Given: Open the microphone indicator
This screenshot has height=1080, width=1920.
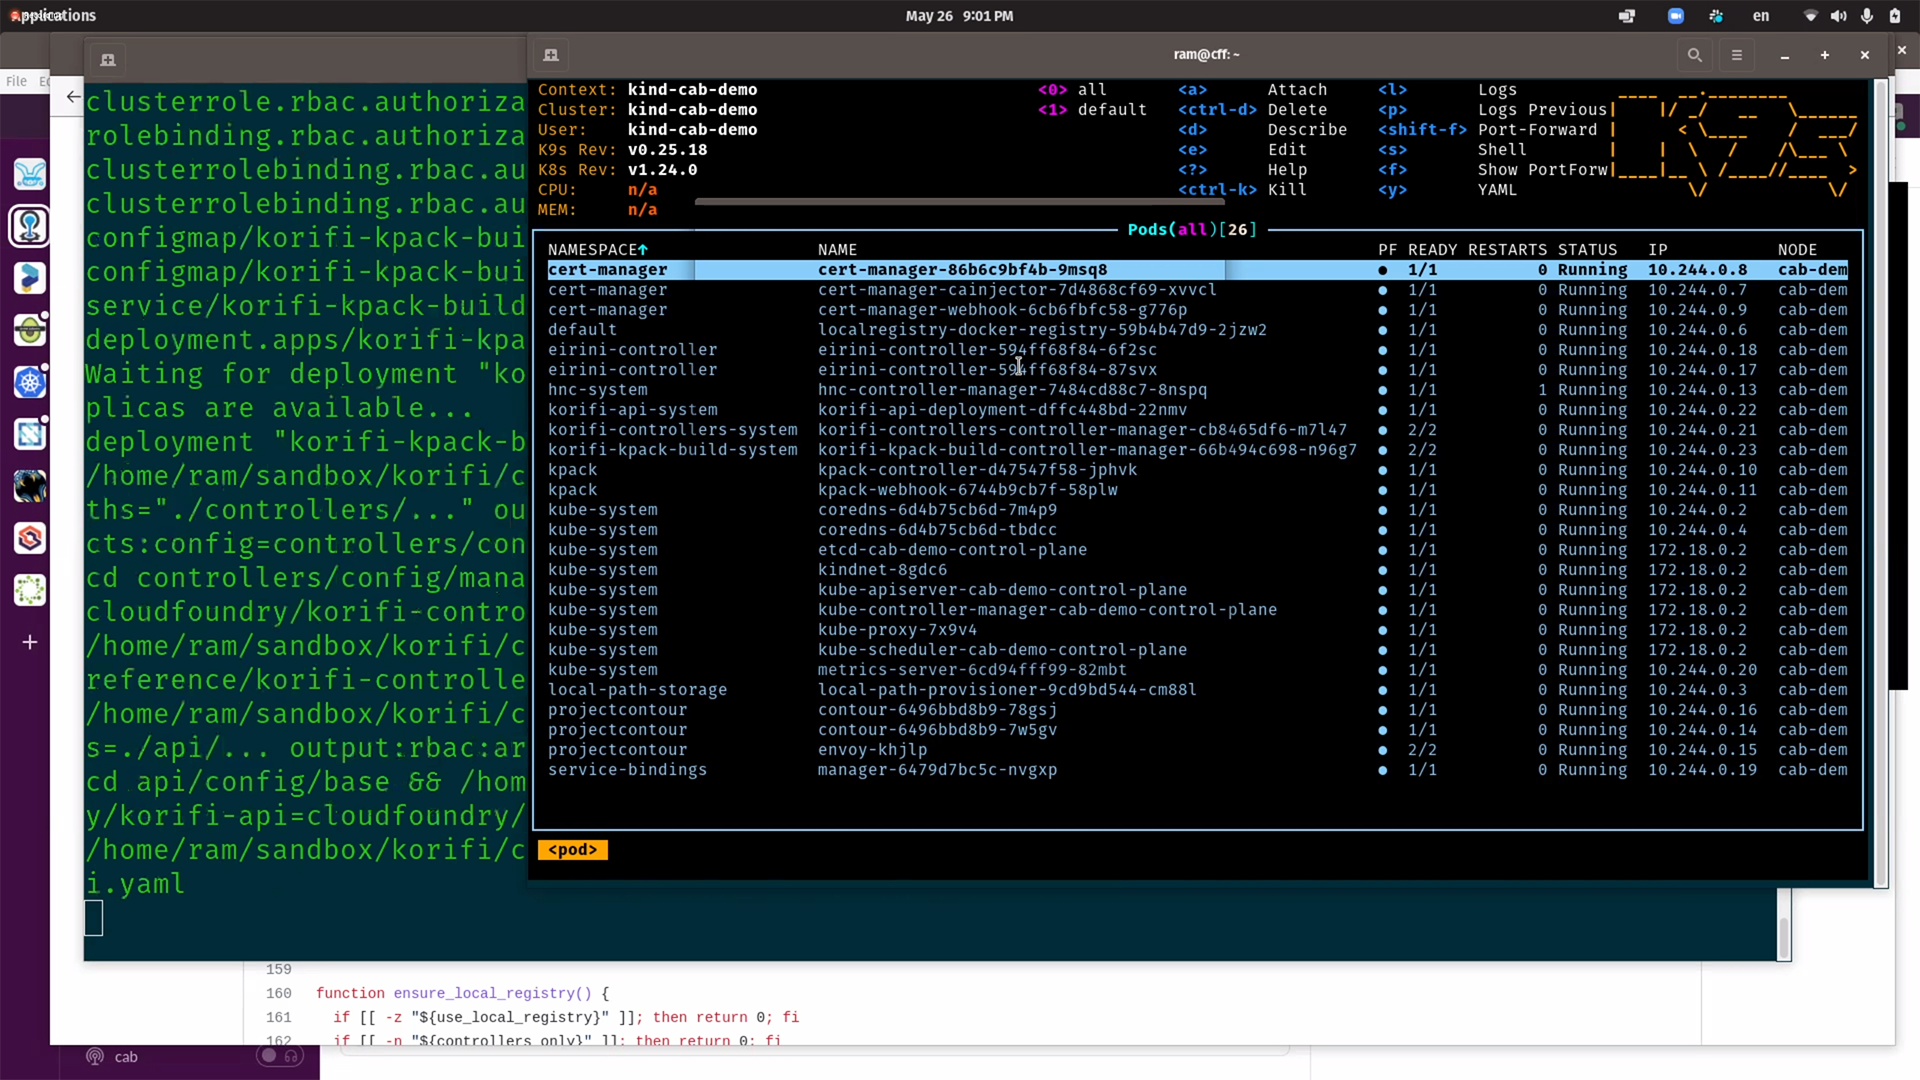Looking at the screenshot, I should [x=1866, y=16].
